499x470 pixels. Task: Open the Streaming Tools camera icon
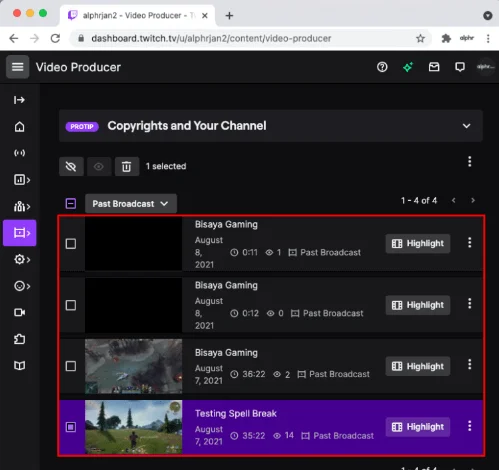[19, 312]
